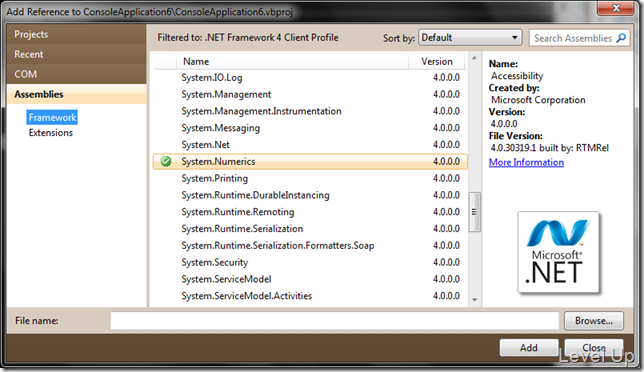644x372 pixels.
Task: Select the Extensions tree item
Action: [51, 133]
